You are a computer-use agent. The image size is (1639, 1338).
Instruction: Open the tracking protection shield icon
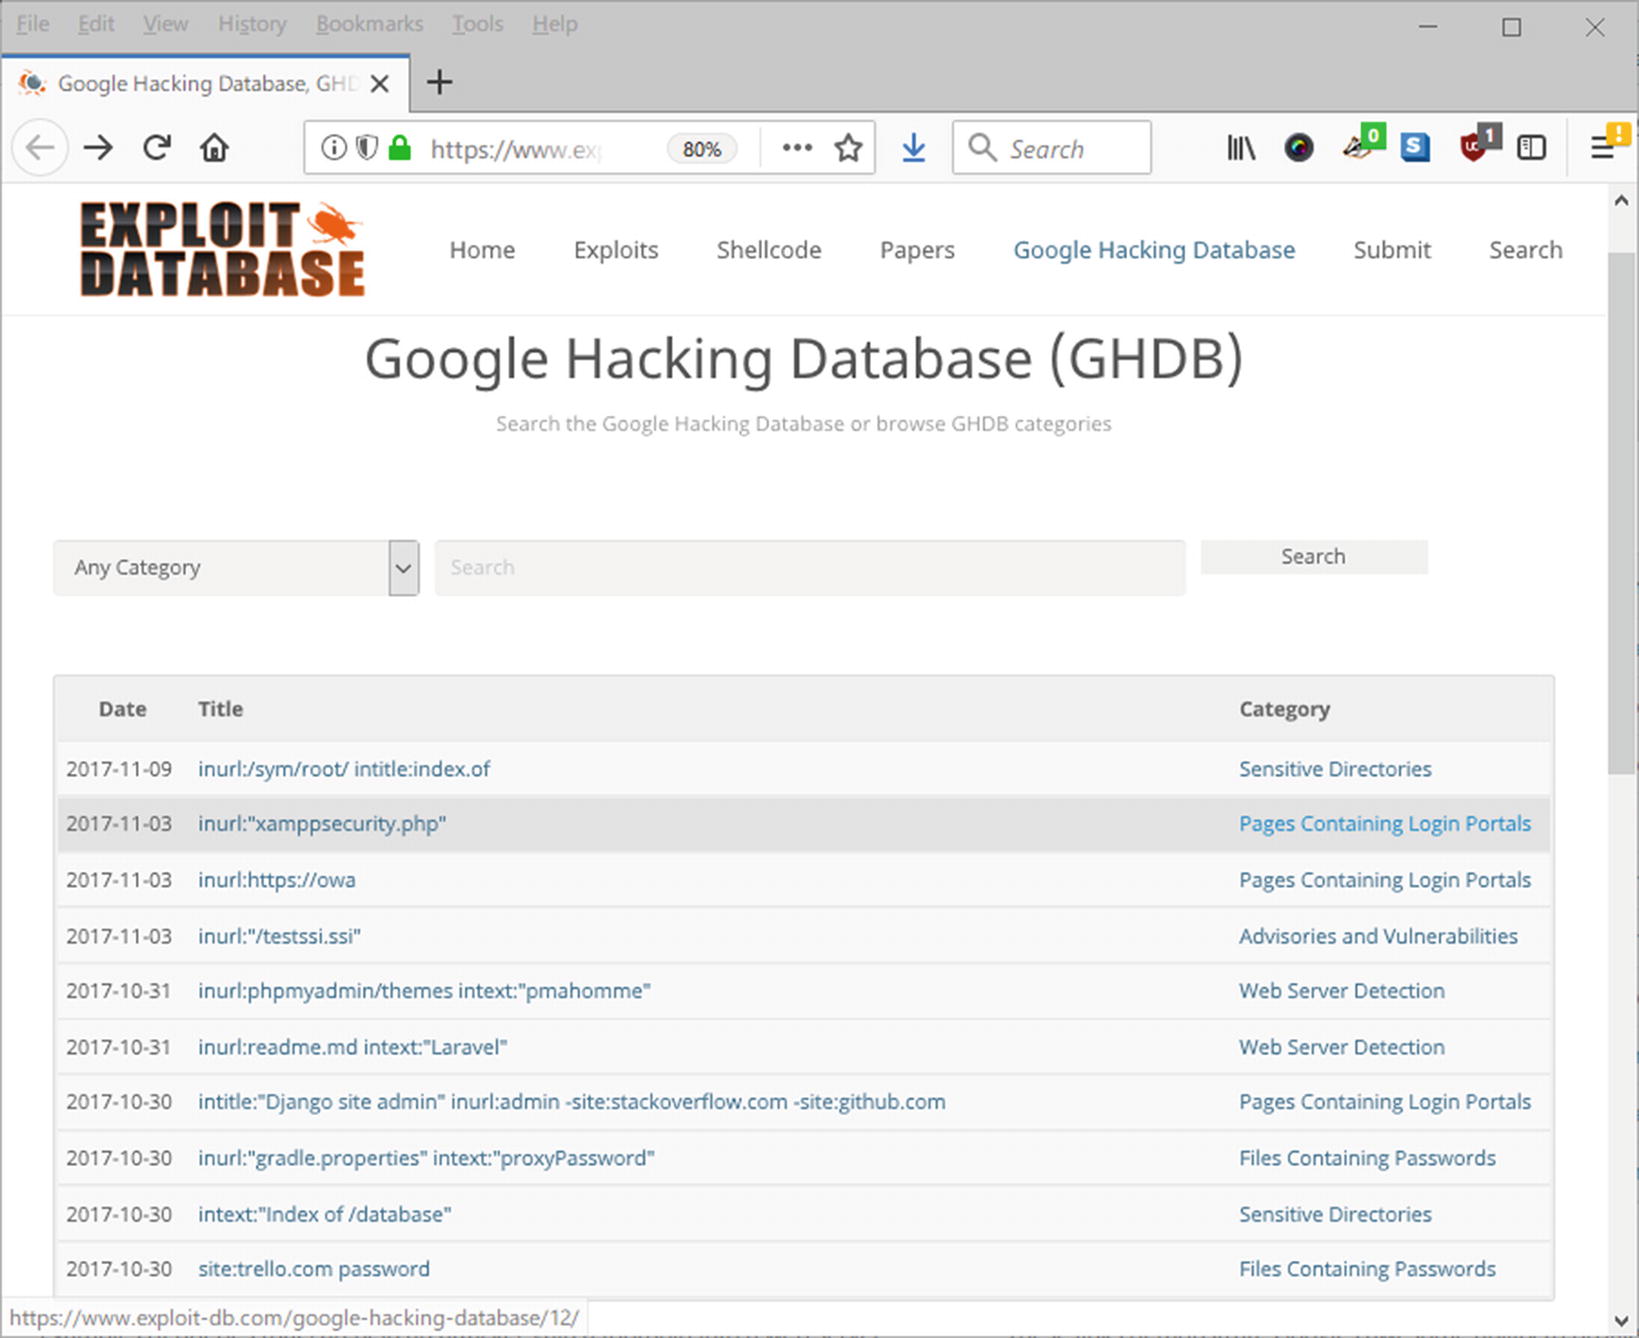pyautogui.click(x=367, y=148)
